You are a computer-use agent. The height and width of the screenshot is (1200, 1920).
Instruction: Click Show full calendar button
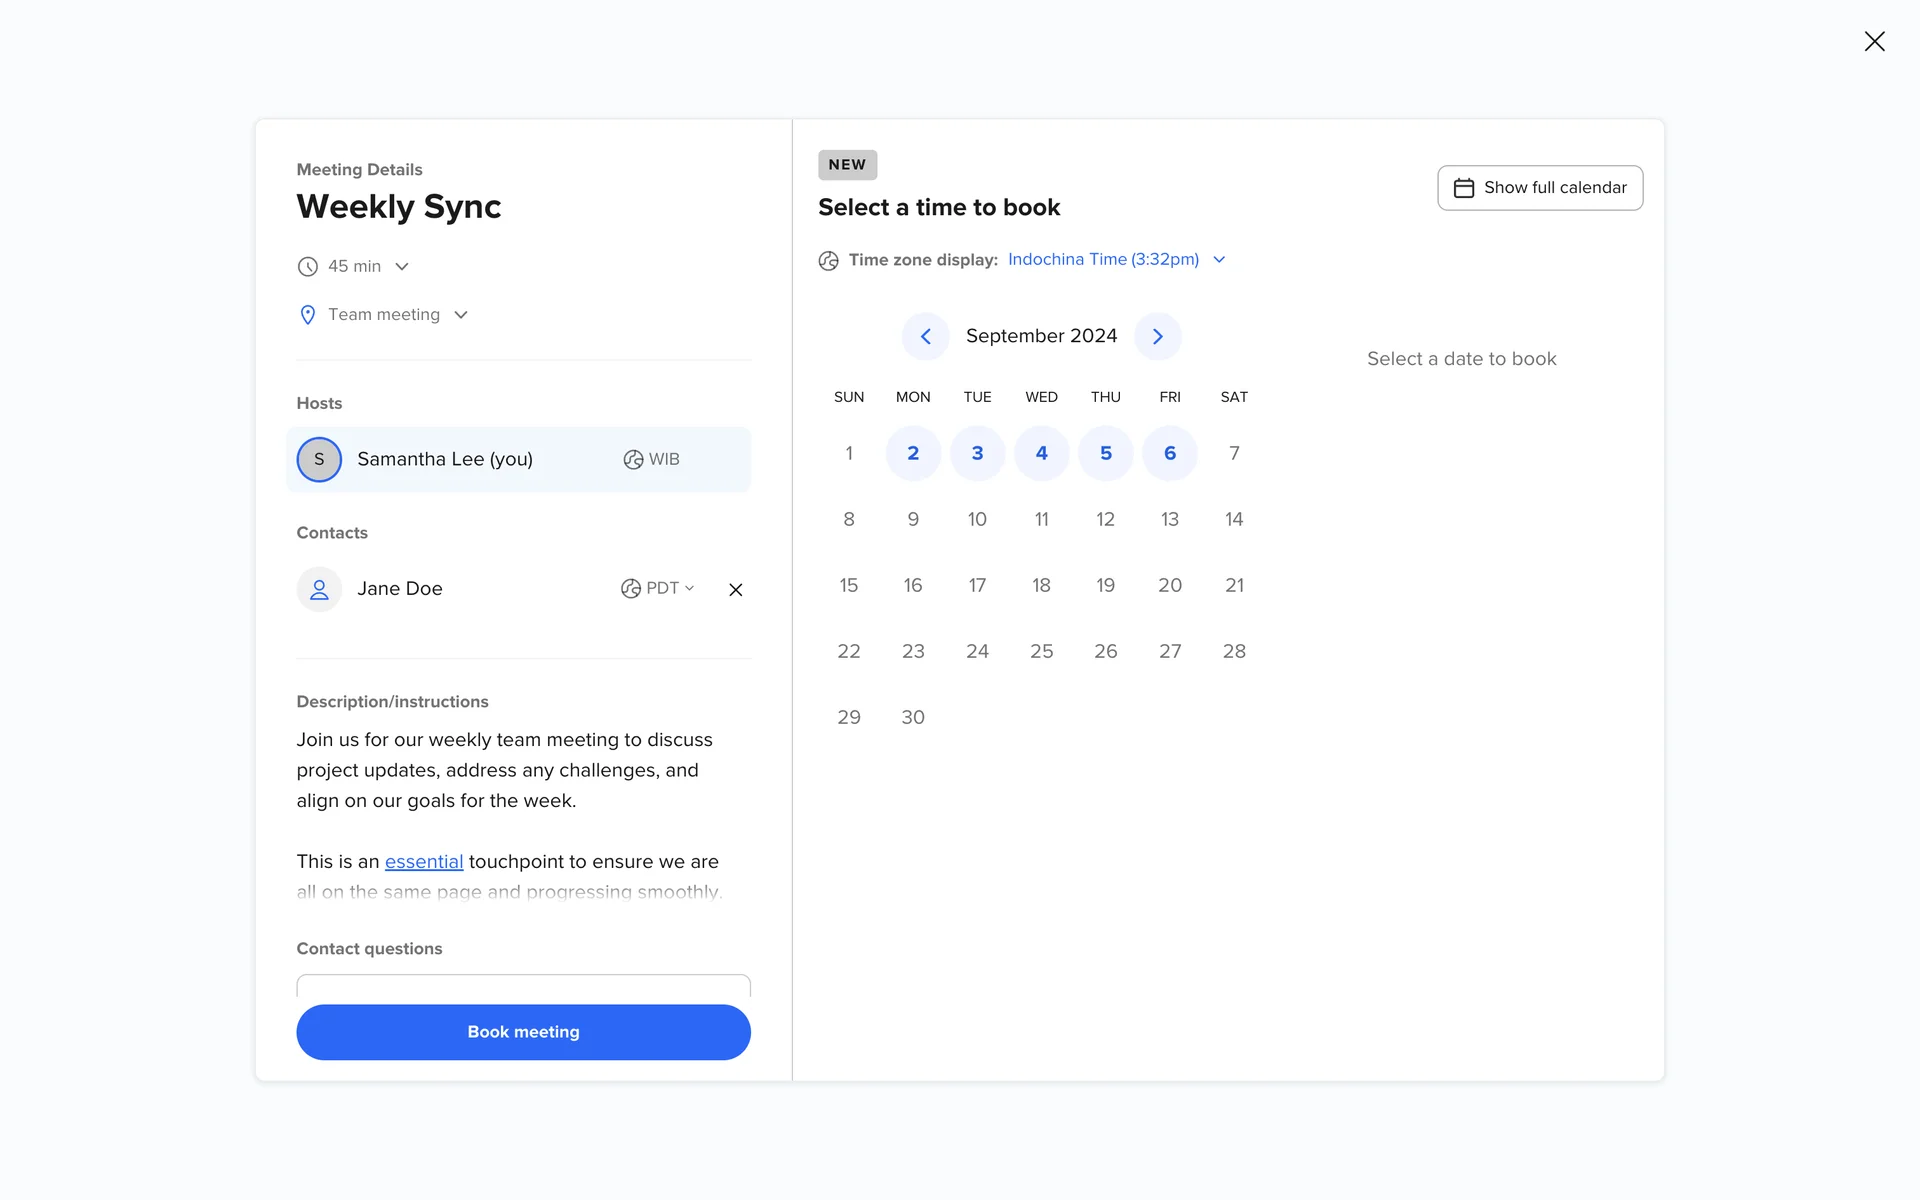[x=1539, y=188]
